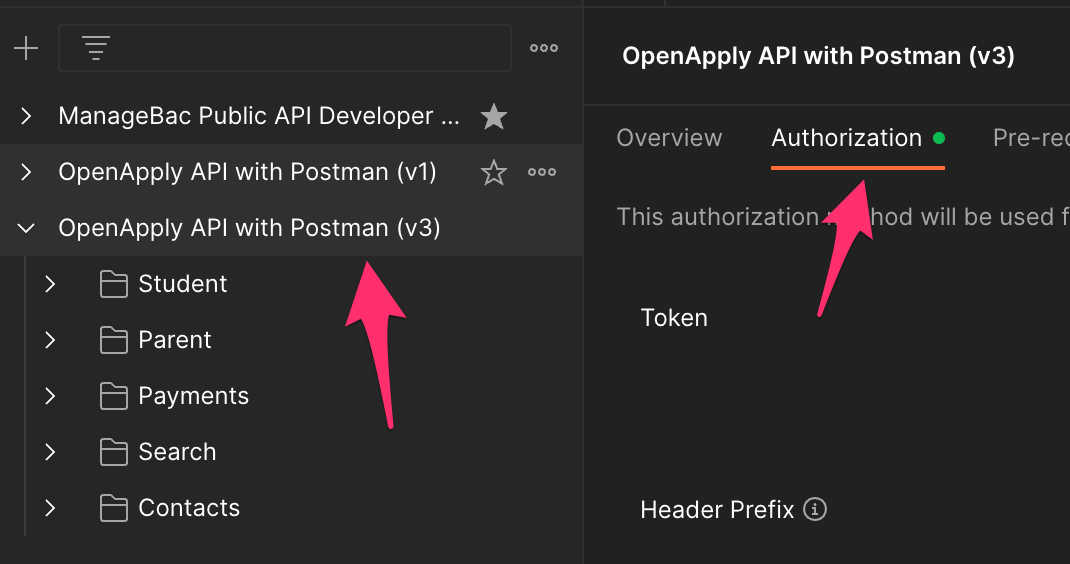Select the Contacts folder icon
1070x564 pixels.
pyautogui.click(x=113, y=508)
